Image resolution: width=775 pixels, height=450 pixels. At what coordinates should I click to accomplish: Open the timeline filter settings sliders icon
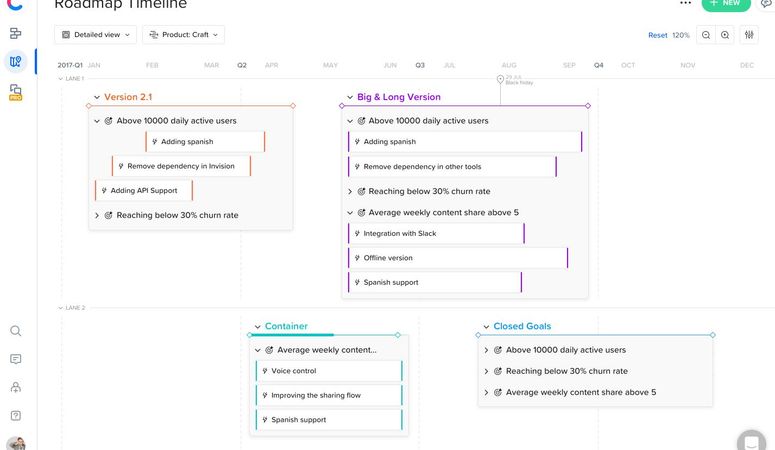[x=749, y=35]
